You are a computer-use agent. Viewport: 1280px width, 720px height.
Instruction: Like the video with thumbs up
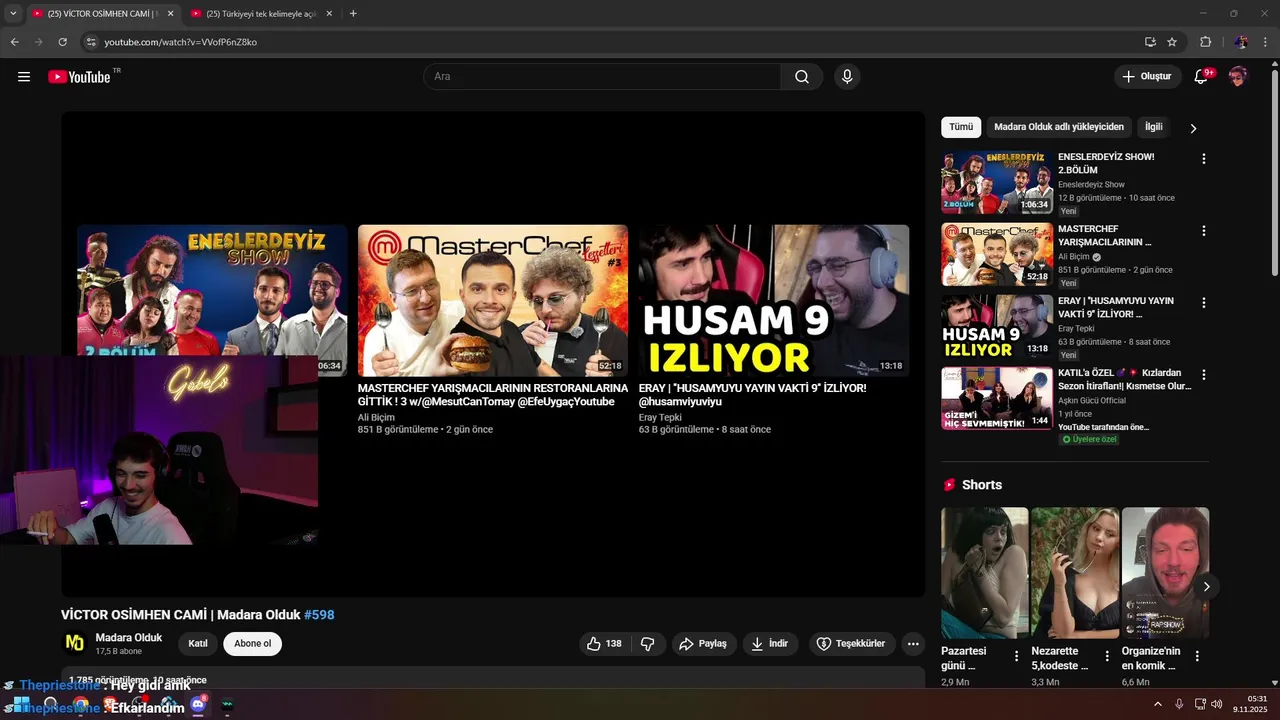pos(605,644)
